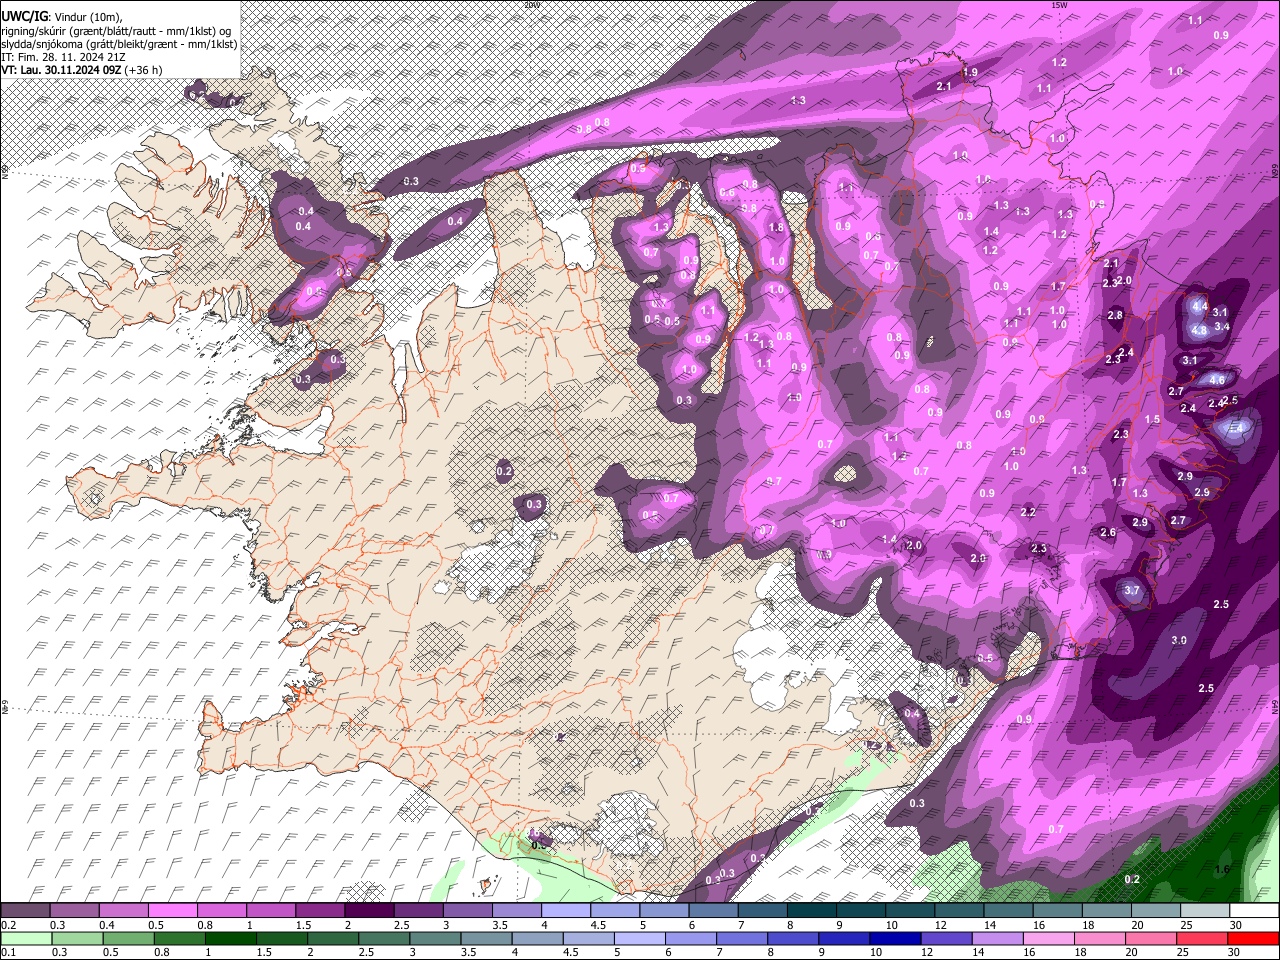
Task: Select the dark teal 8–9 snow scale swatch
Action: coord(810,911)
